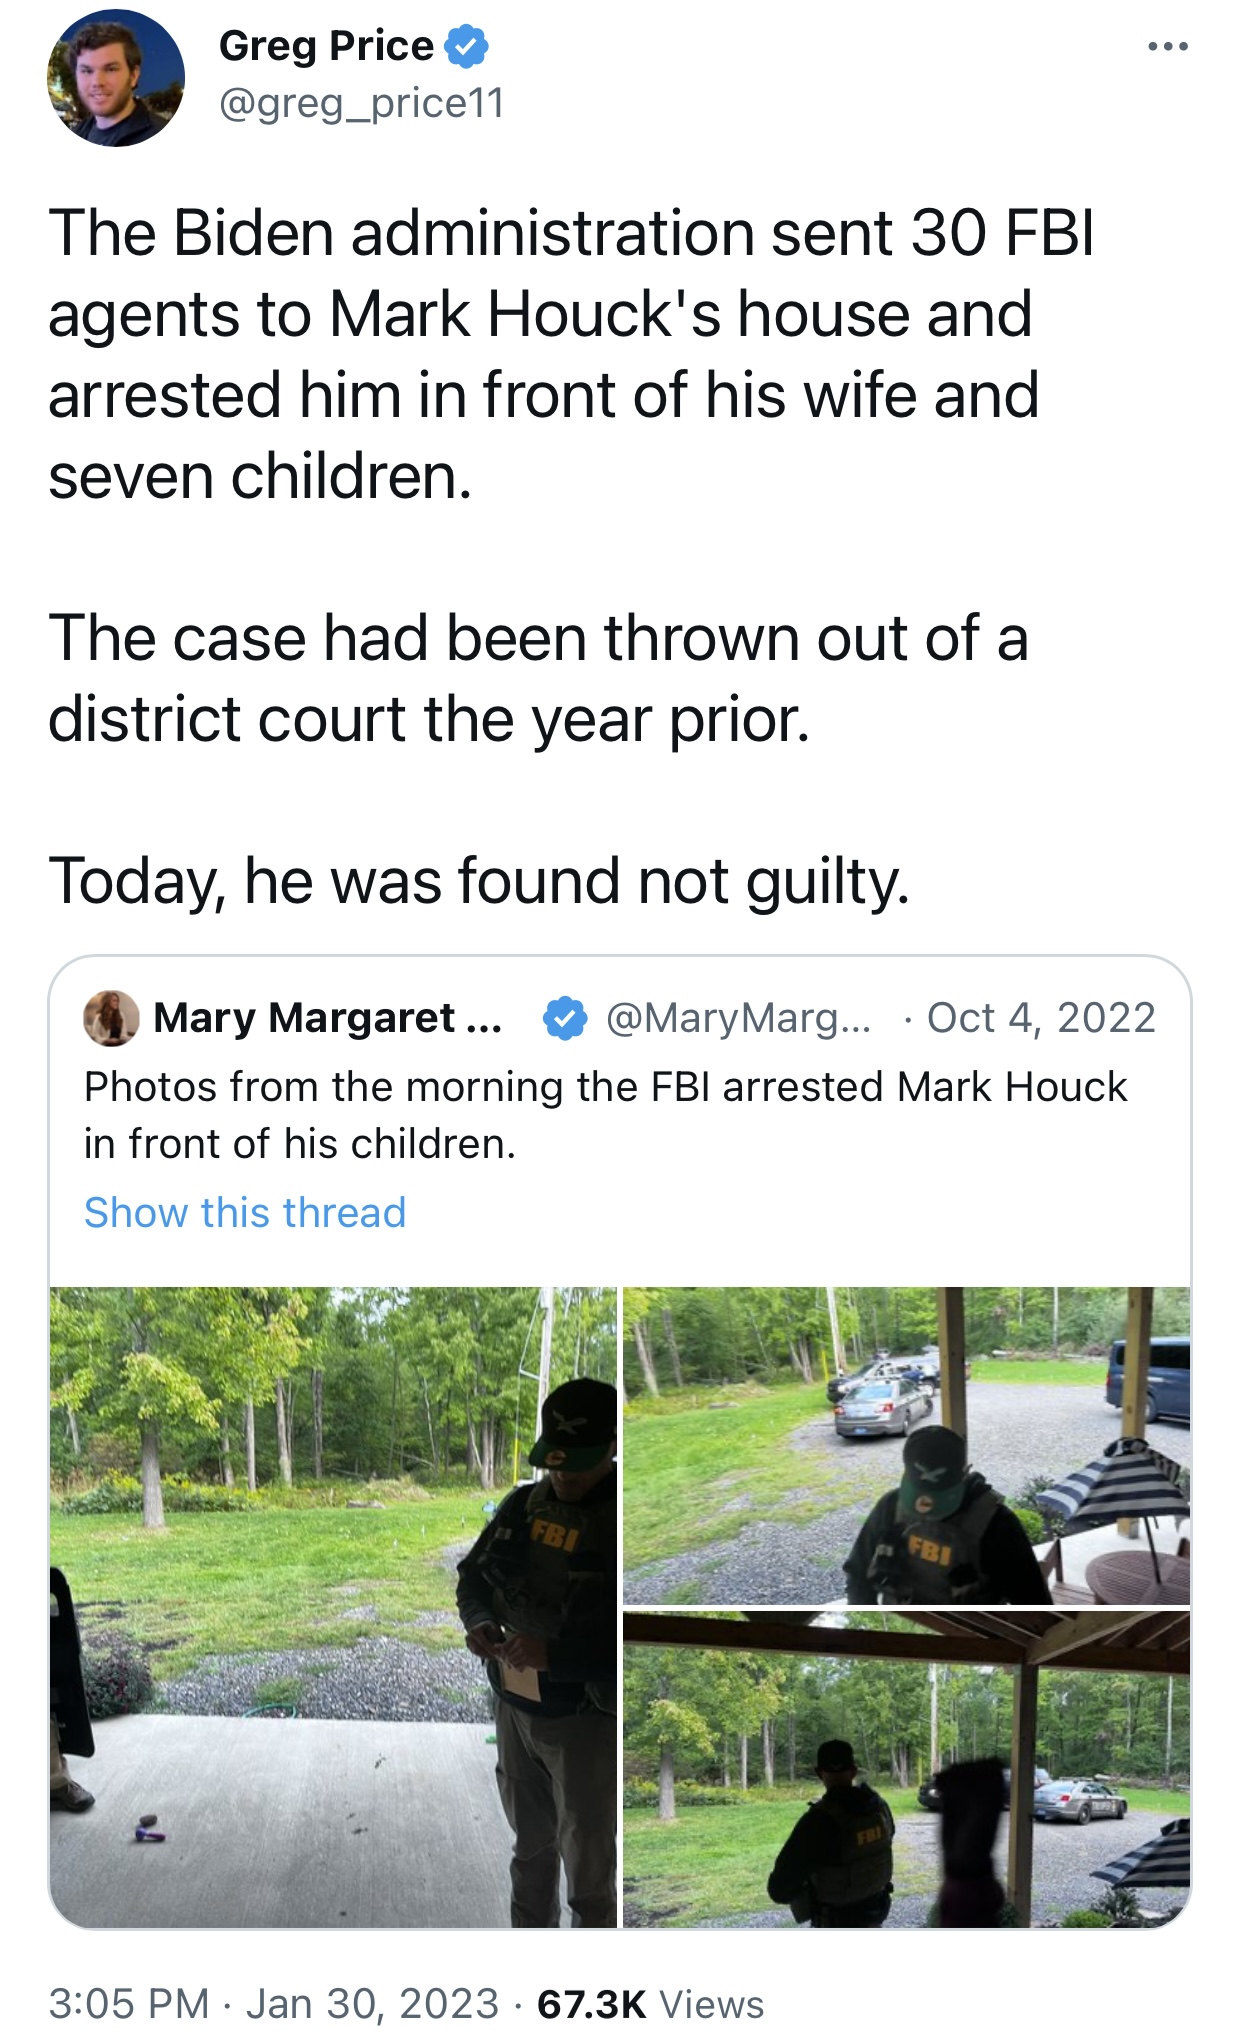Open the @greg_price11 handle

coord(361,103)
